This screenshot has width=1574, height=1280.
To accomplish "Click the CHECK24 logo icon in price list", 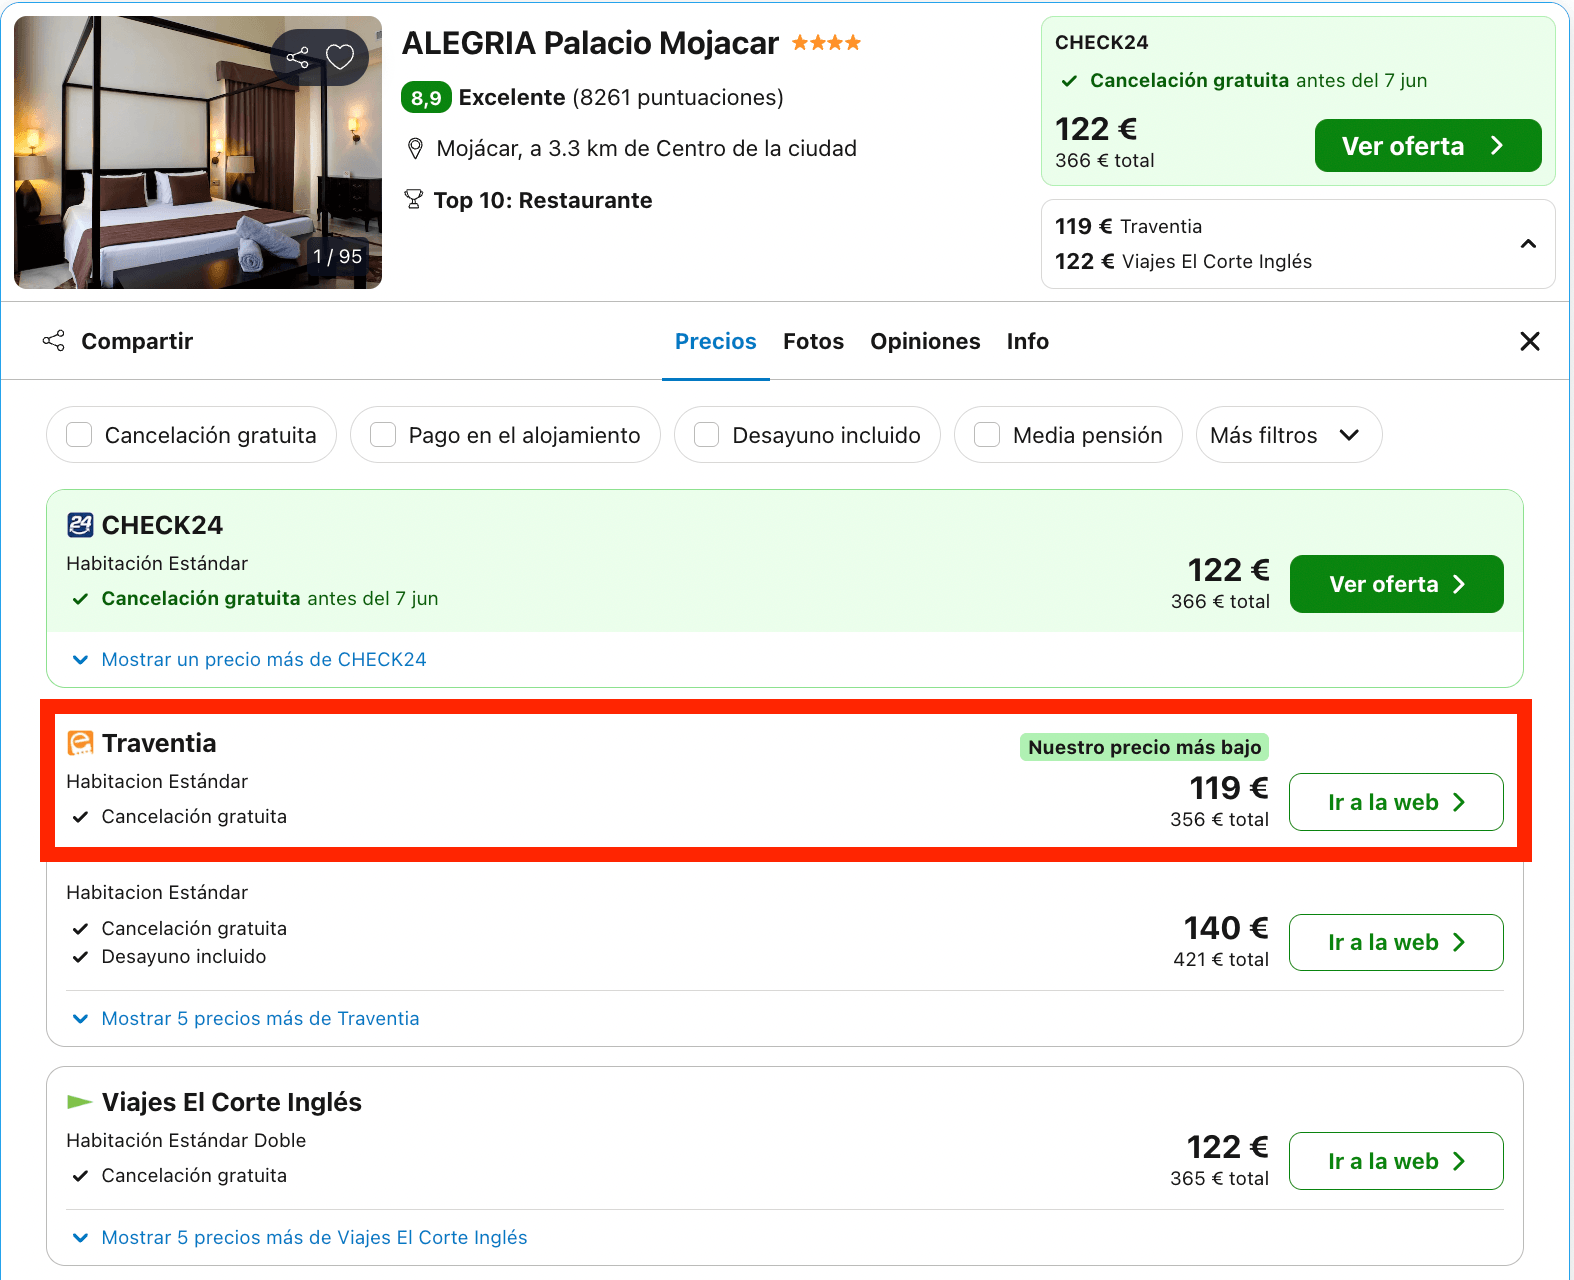I will pos(80,525).
